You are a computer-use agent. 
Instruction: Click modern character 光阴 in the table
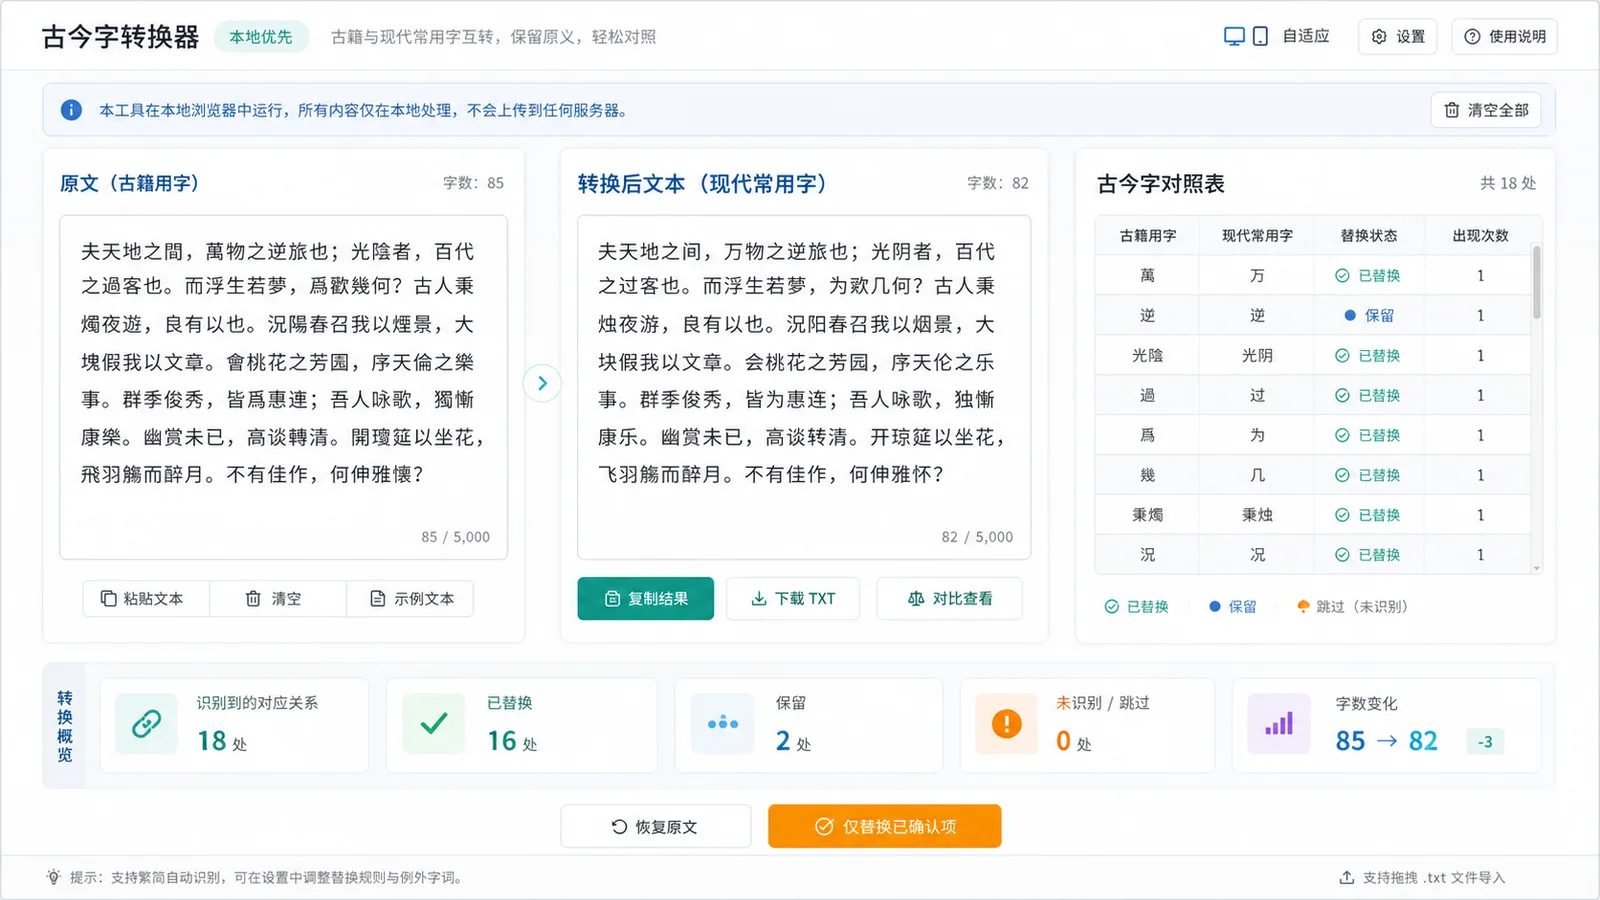pyautogui.click(x=1257, y=355)
